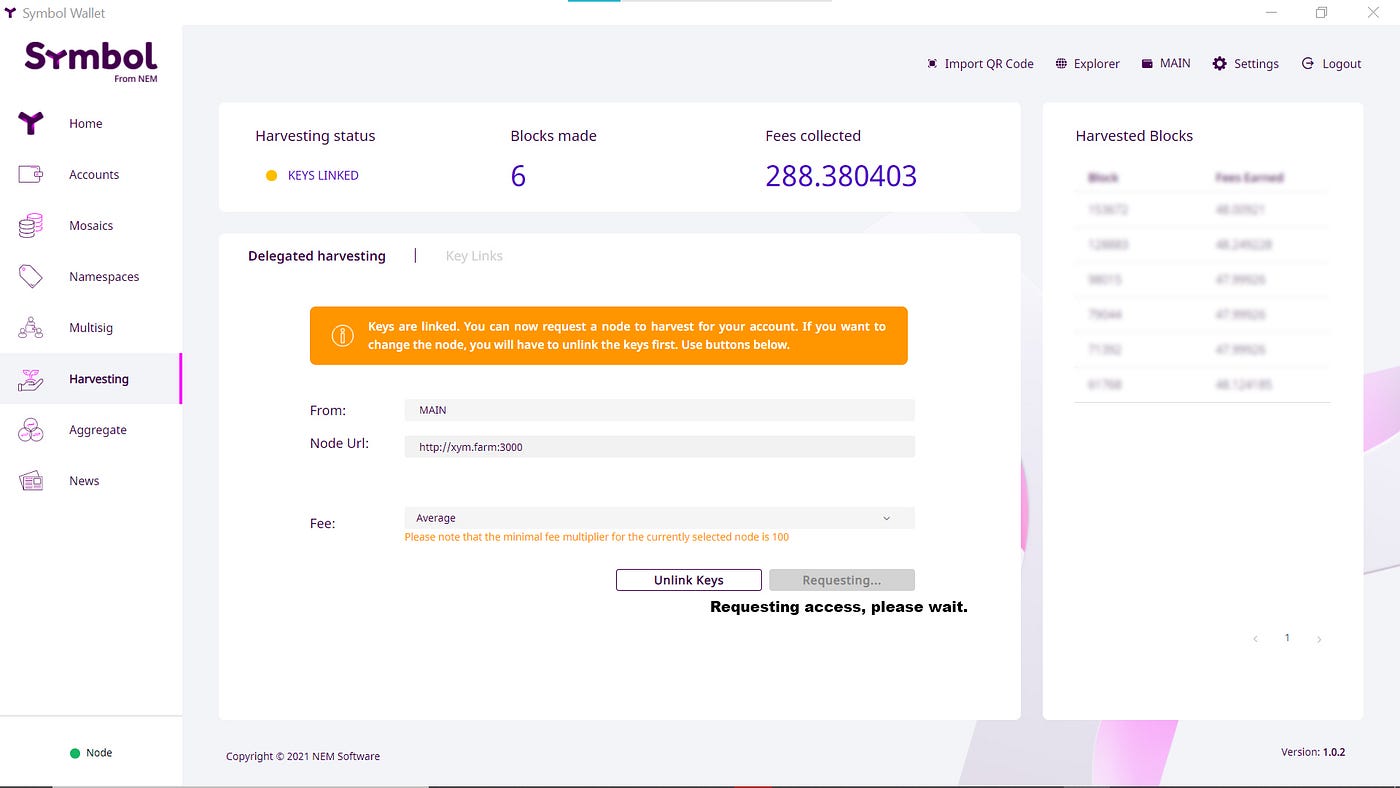The height and width of the screenshot is (788, 1400).
Task: Click the Copyright 2021 NEM Software text
Action: point(303,756)
